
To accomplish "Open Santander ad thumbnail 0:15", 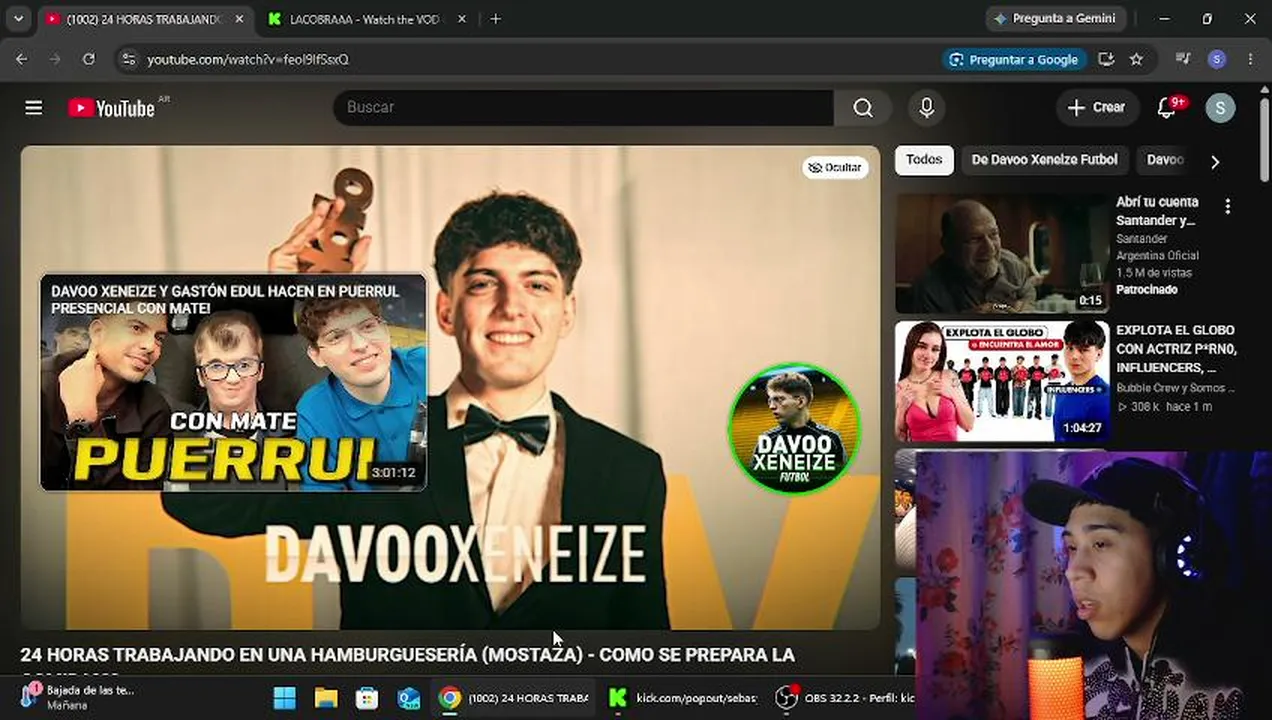I will [1002, 254].
